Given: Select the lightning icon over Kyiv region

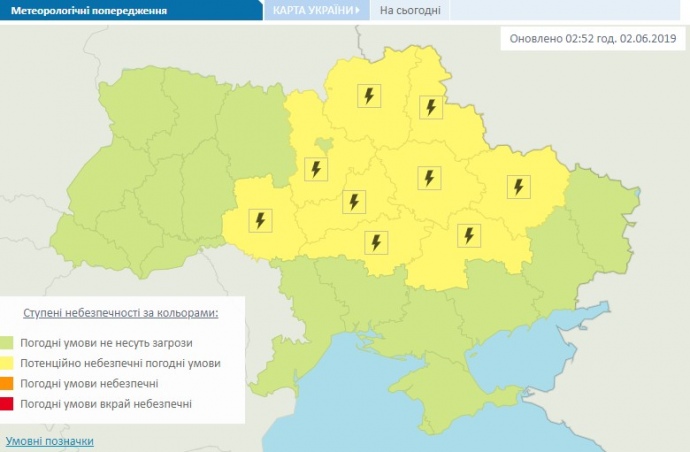Looking at the screenshot, I should [316, 169].
